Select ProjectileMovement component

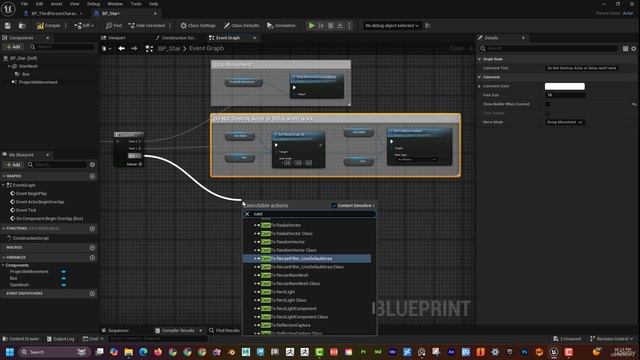(x=38, y=82)
